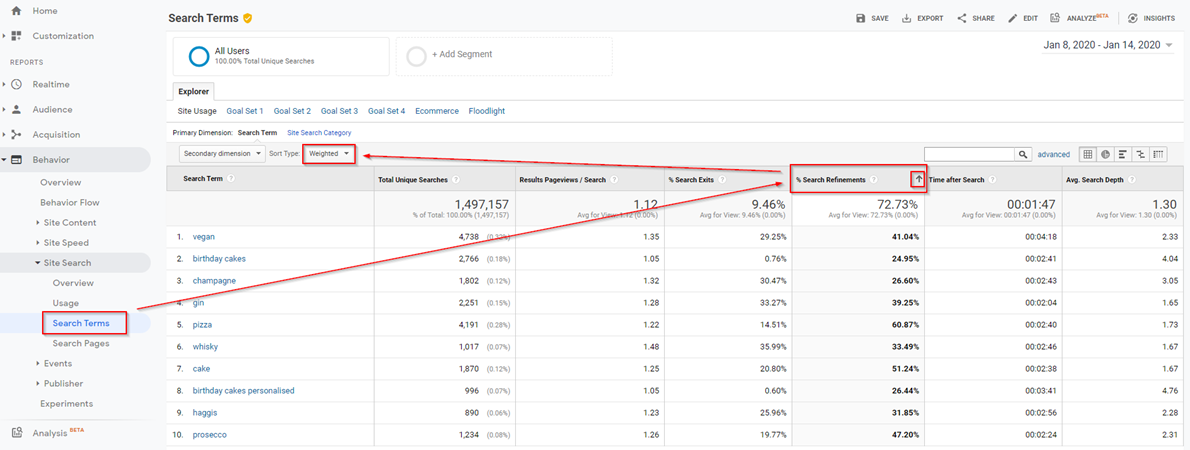Expand the Publisher subsection
The width and height of the screenshot is (1190, 450).
(38, 383)
